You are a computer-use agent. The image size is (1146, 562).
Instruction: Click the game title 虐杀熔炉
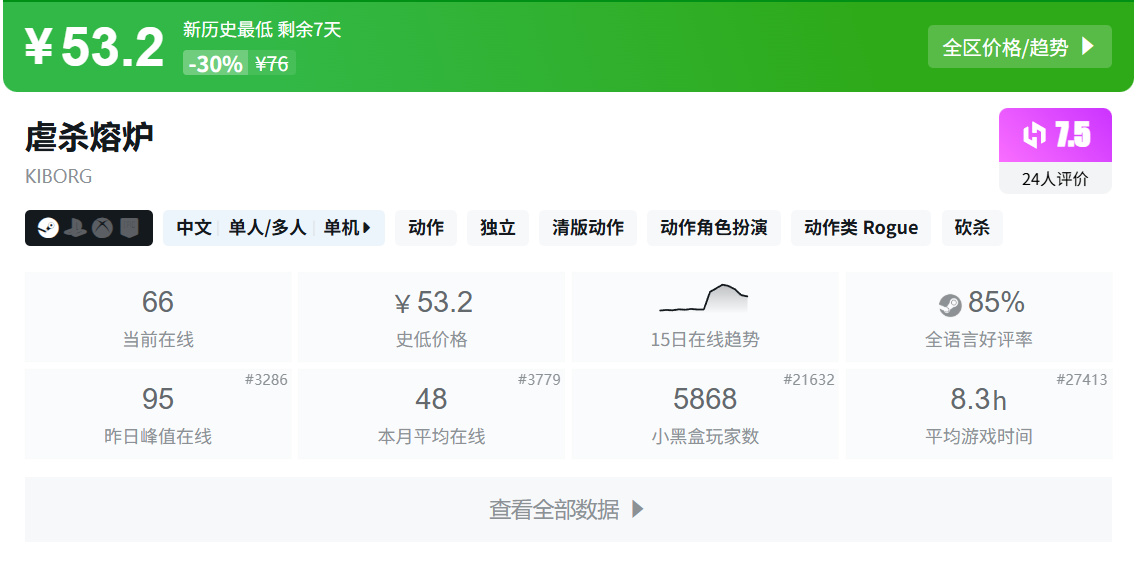(89, 137)
